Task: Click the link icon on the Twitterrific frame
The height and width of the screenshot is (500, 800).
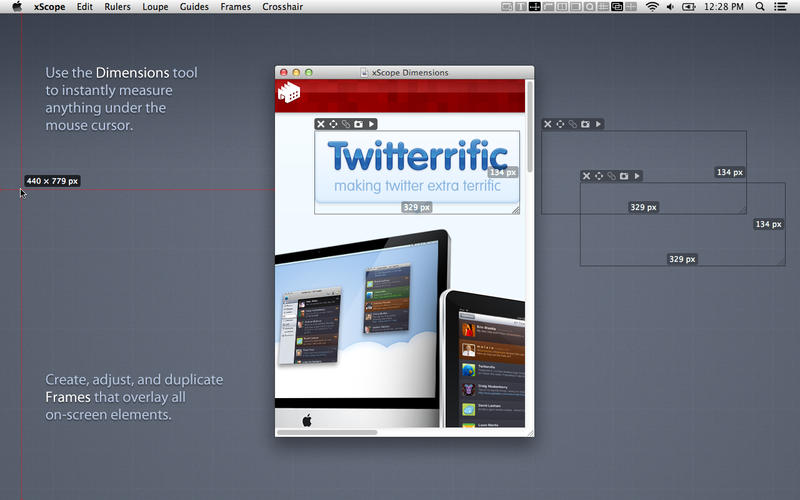Action: pyautogui.click(x=346, y=124)
